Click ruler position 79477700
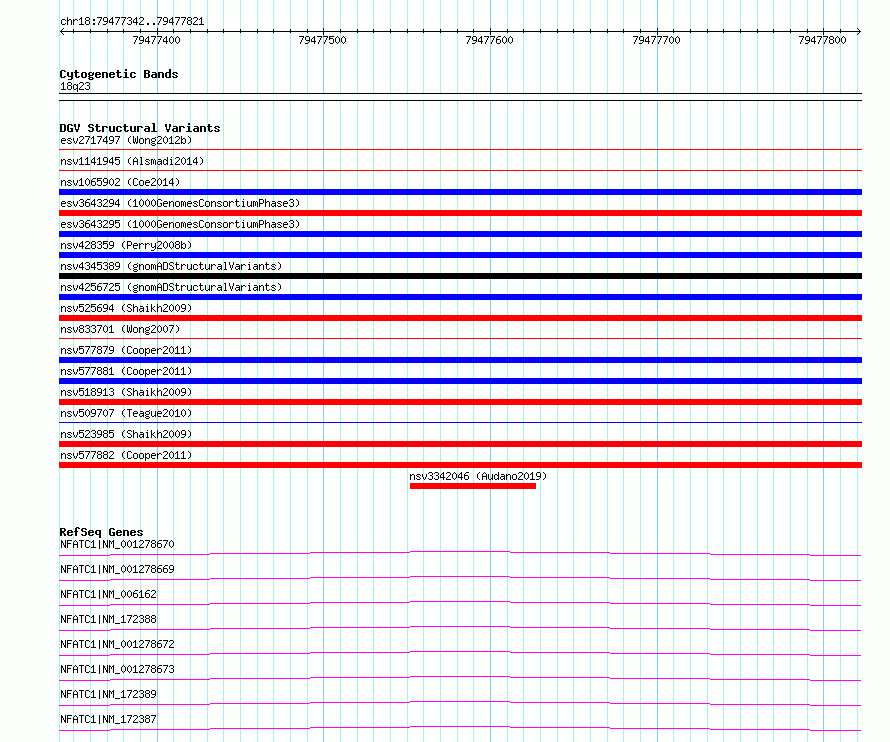Screen dimensions: 890x742 [x=656, y=40]
